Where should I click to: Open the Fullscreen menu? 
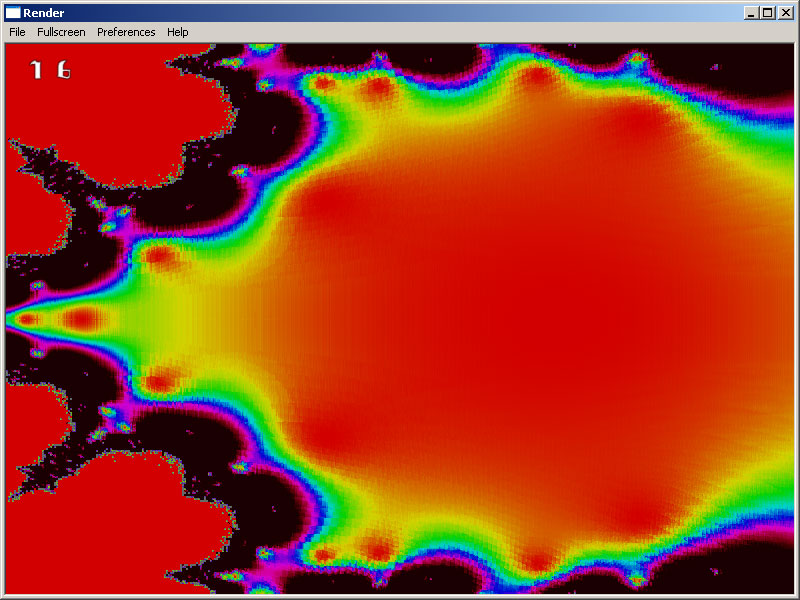(61, 32)
